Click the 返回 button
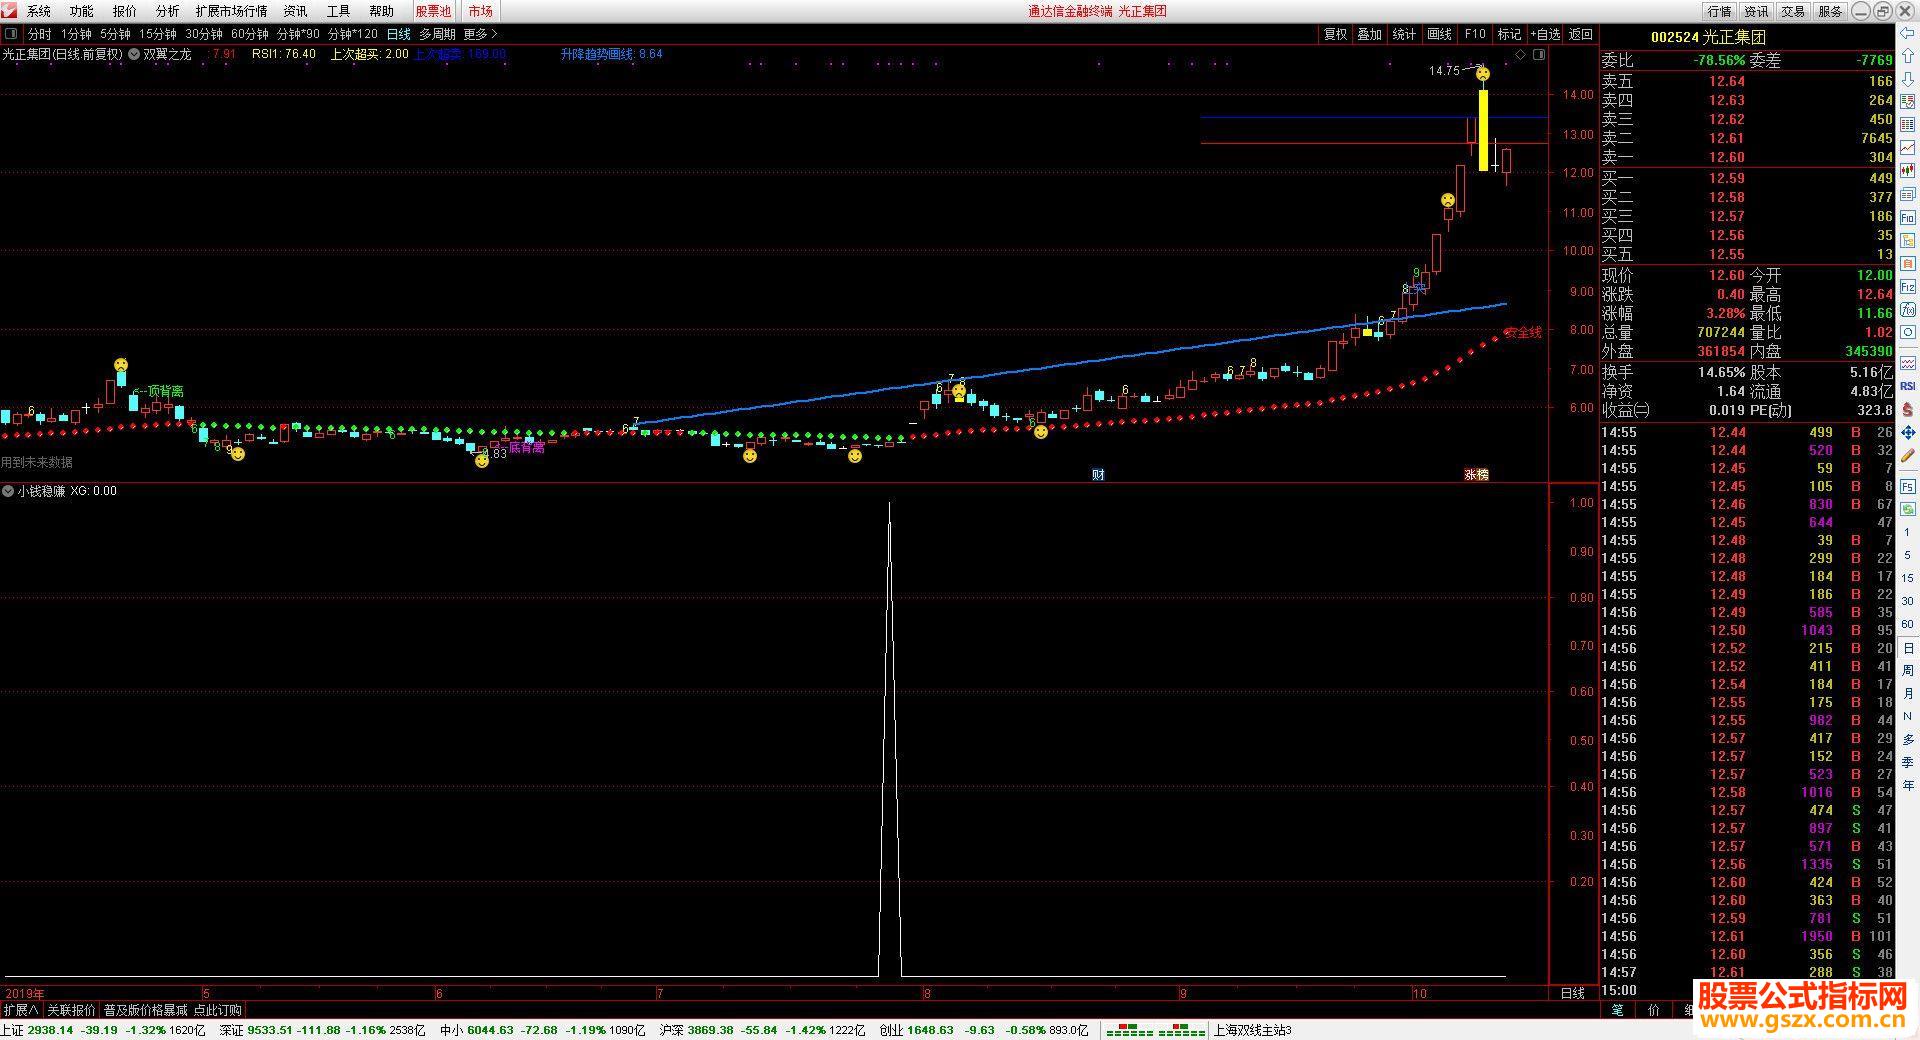 coord(1581,34)
